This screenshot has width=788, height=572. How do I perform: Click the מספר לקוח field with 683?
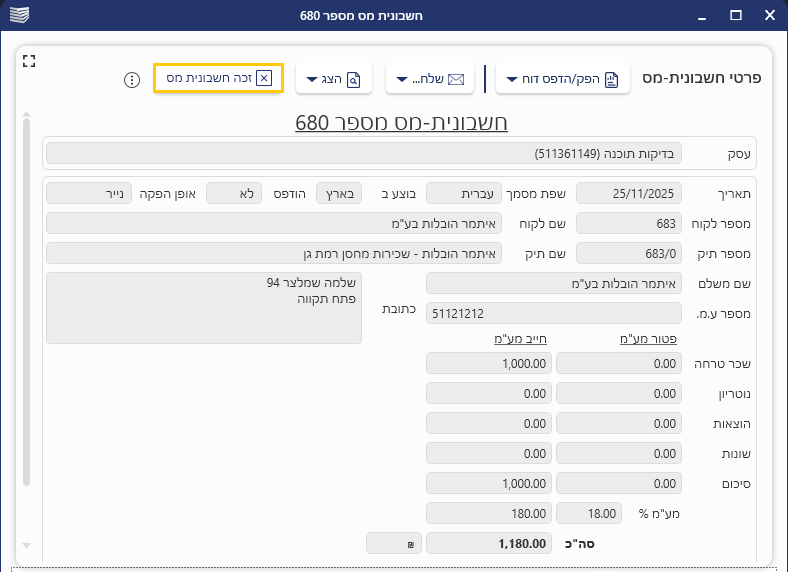coord(629,223)
